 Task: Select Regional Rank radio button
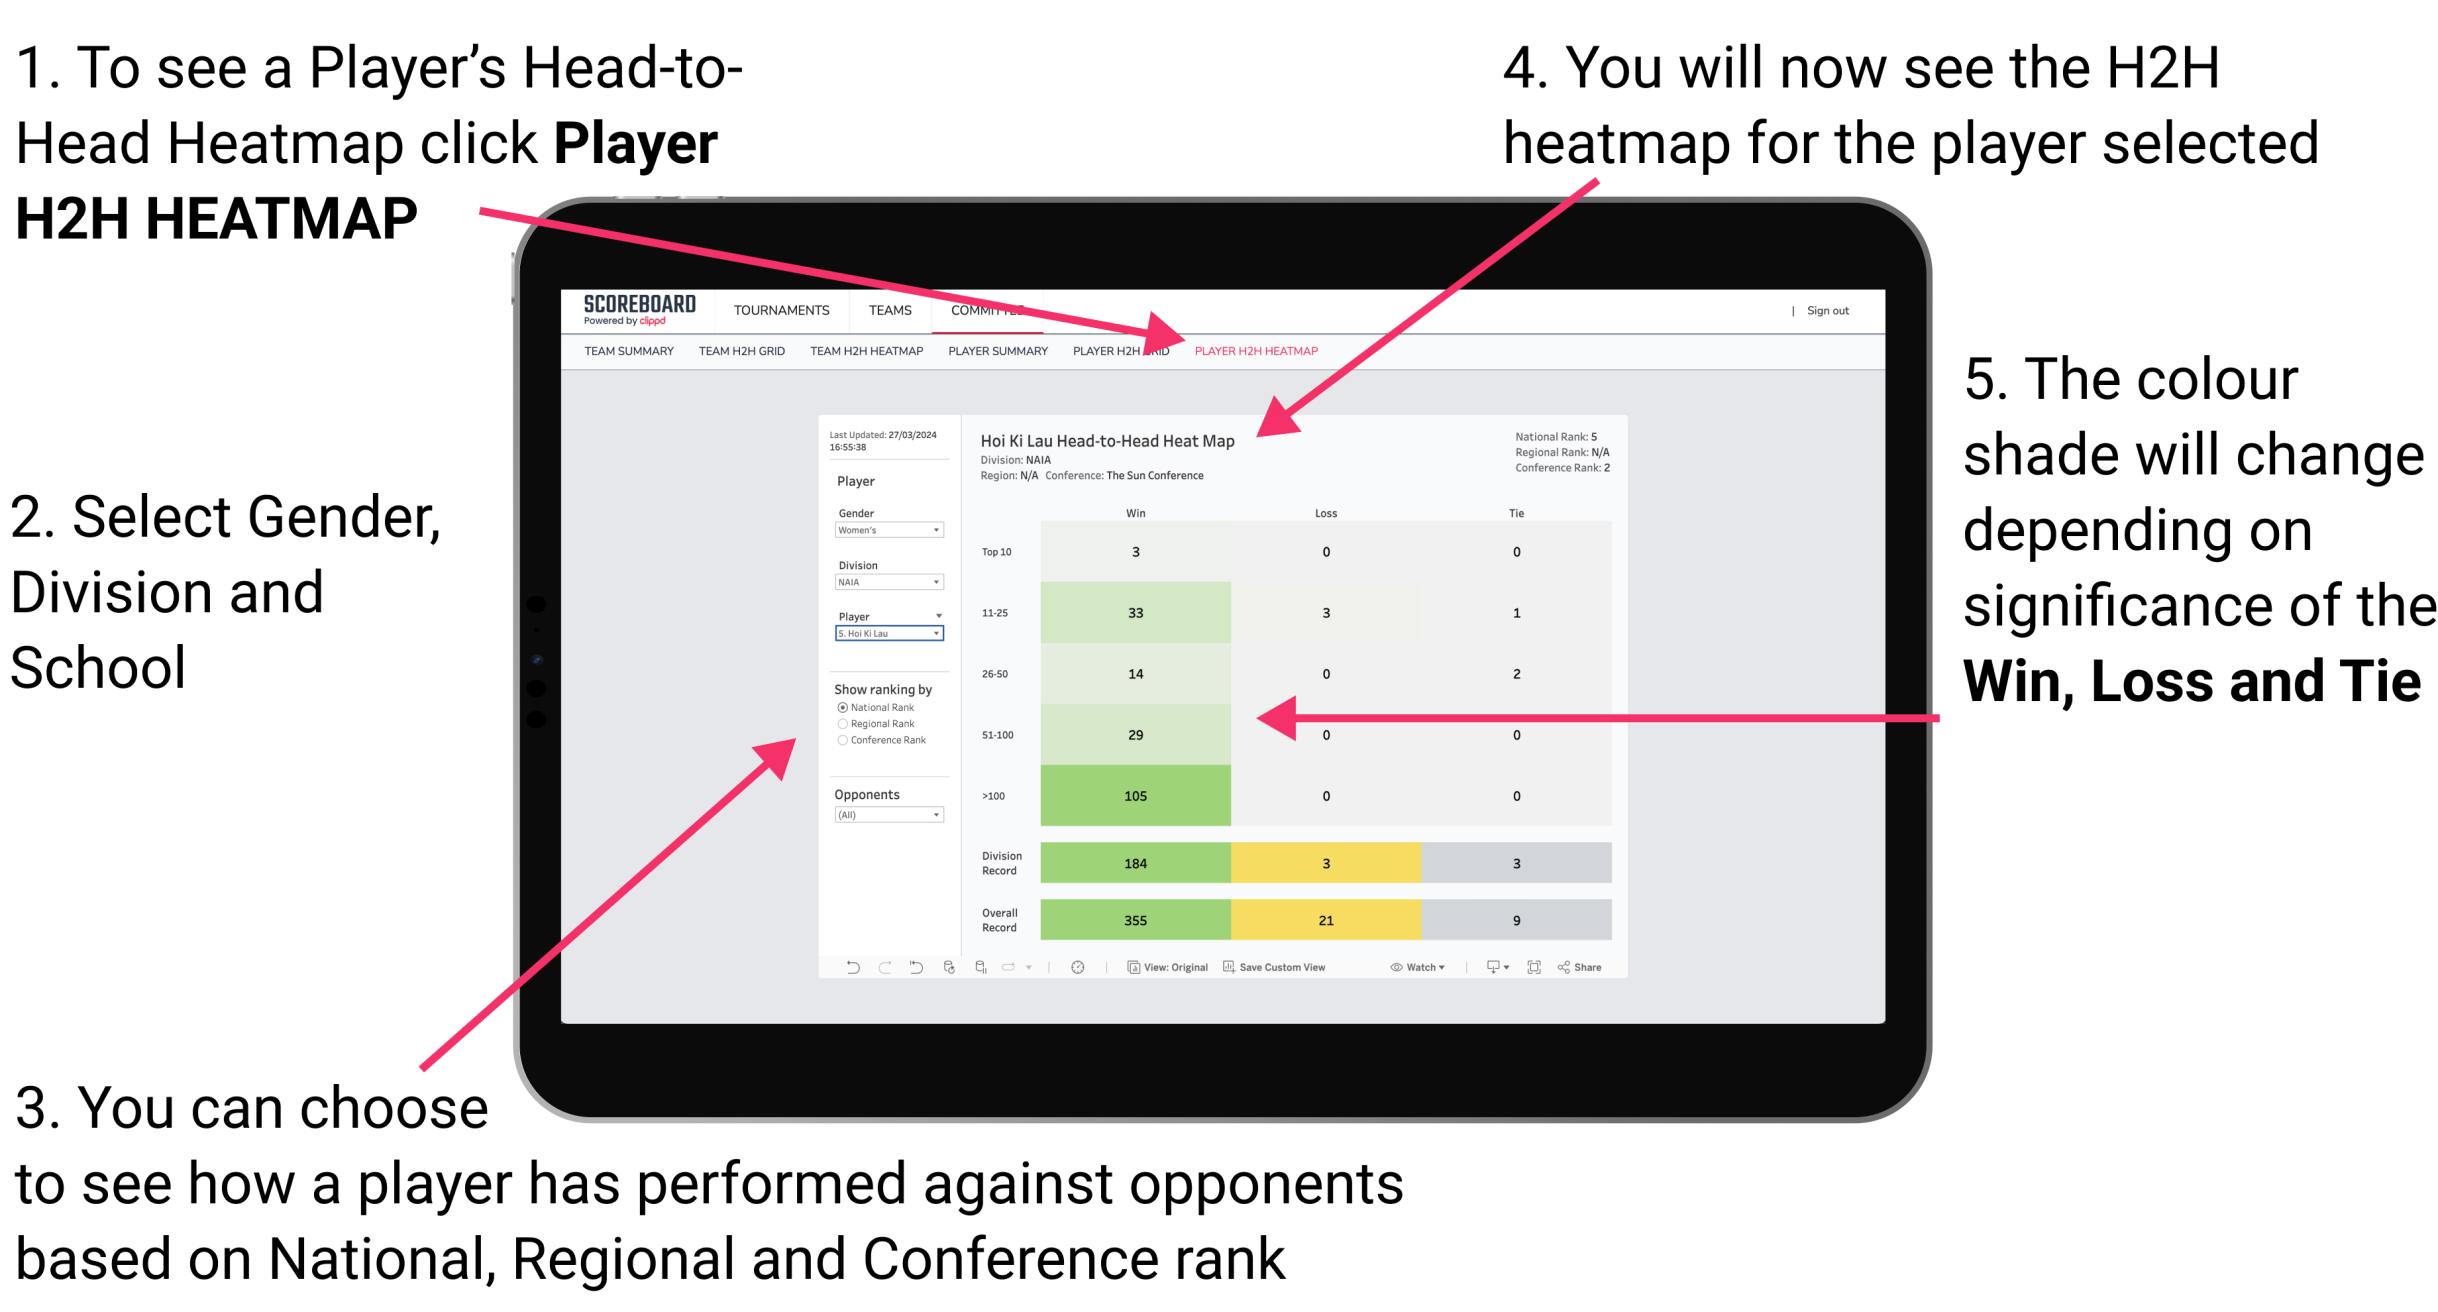842,724
